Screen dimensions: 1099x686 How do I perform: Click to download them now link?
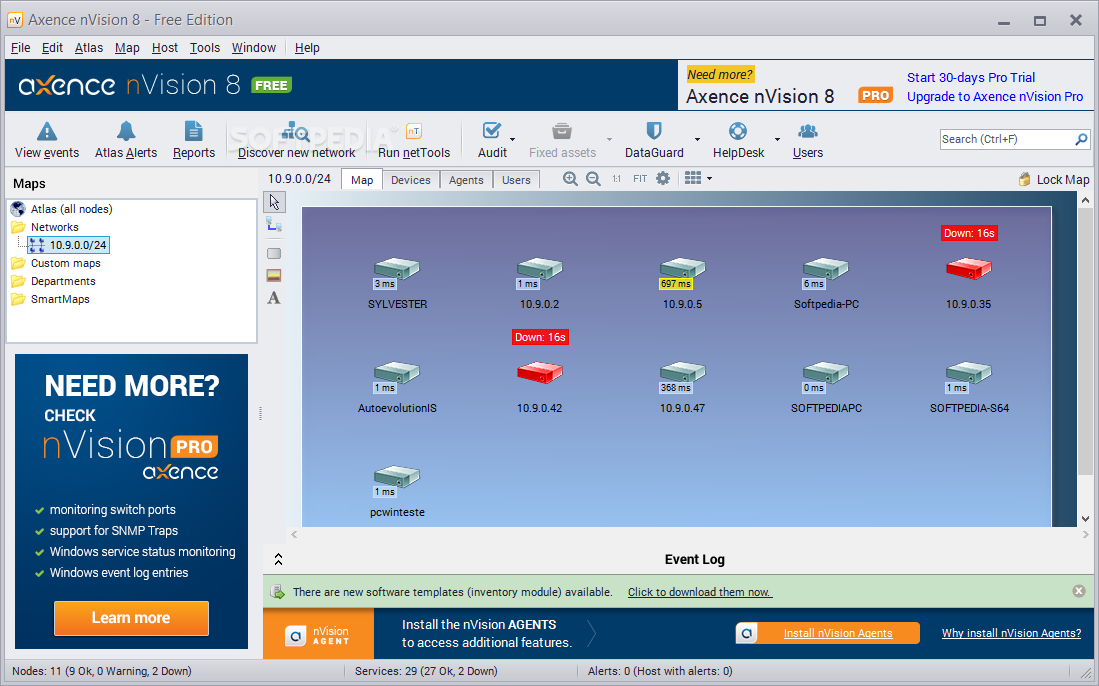[699, 592]
